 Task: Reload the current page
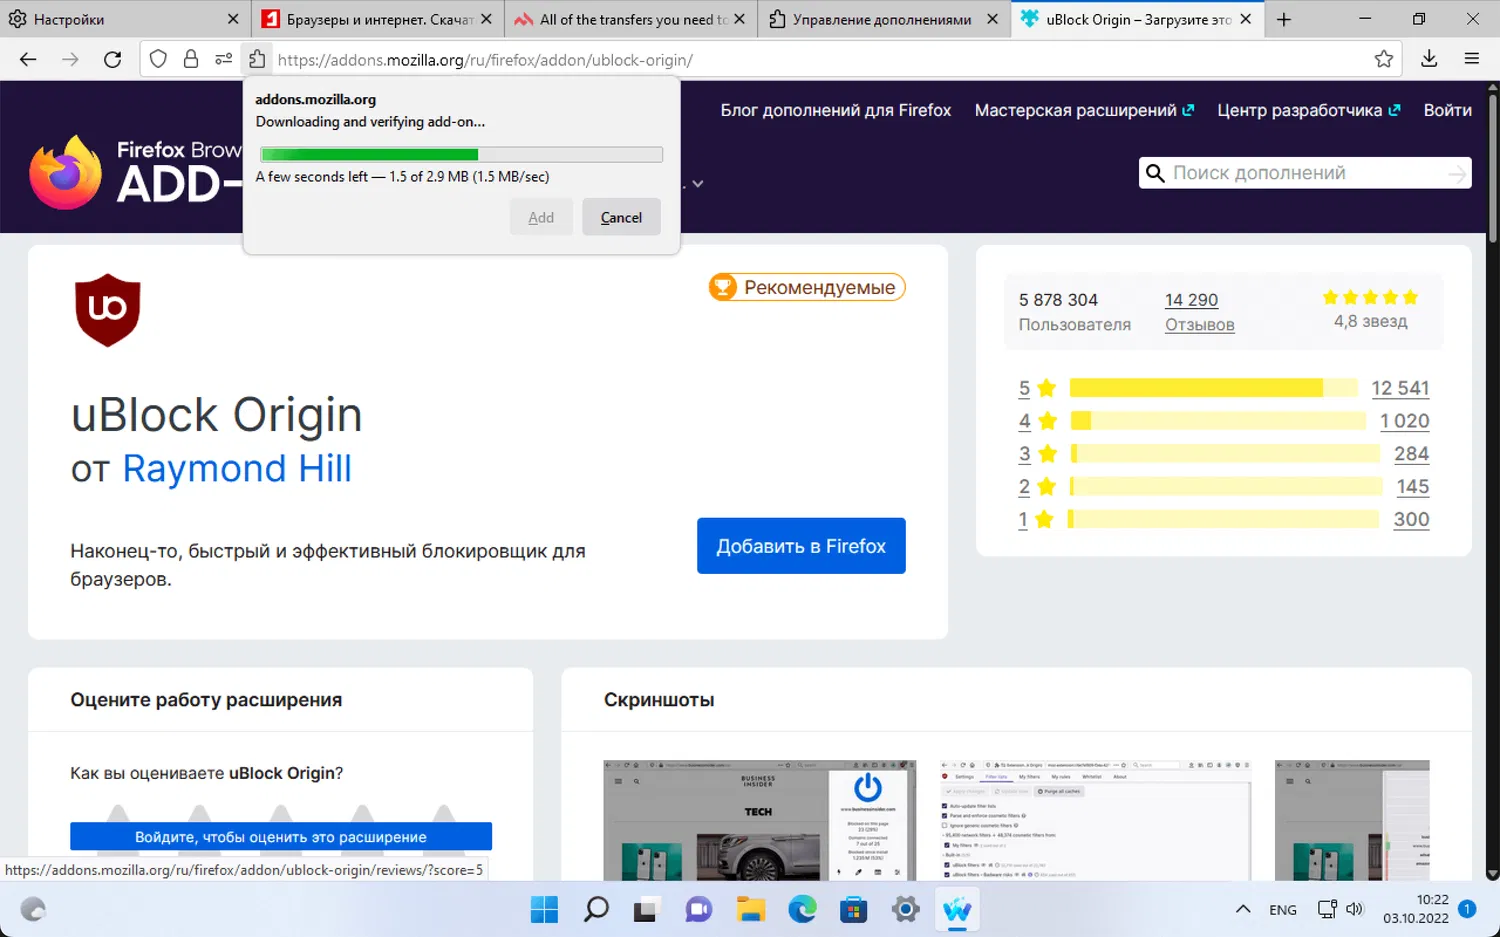113,60
